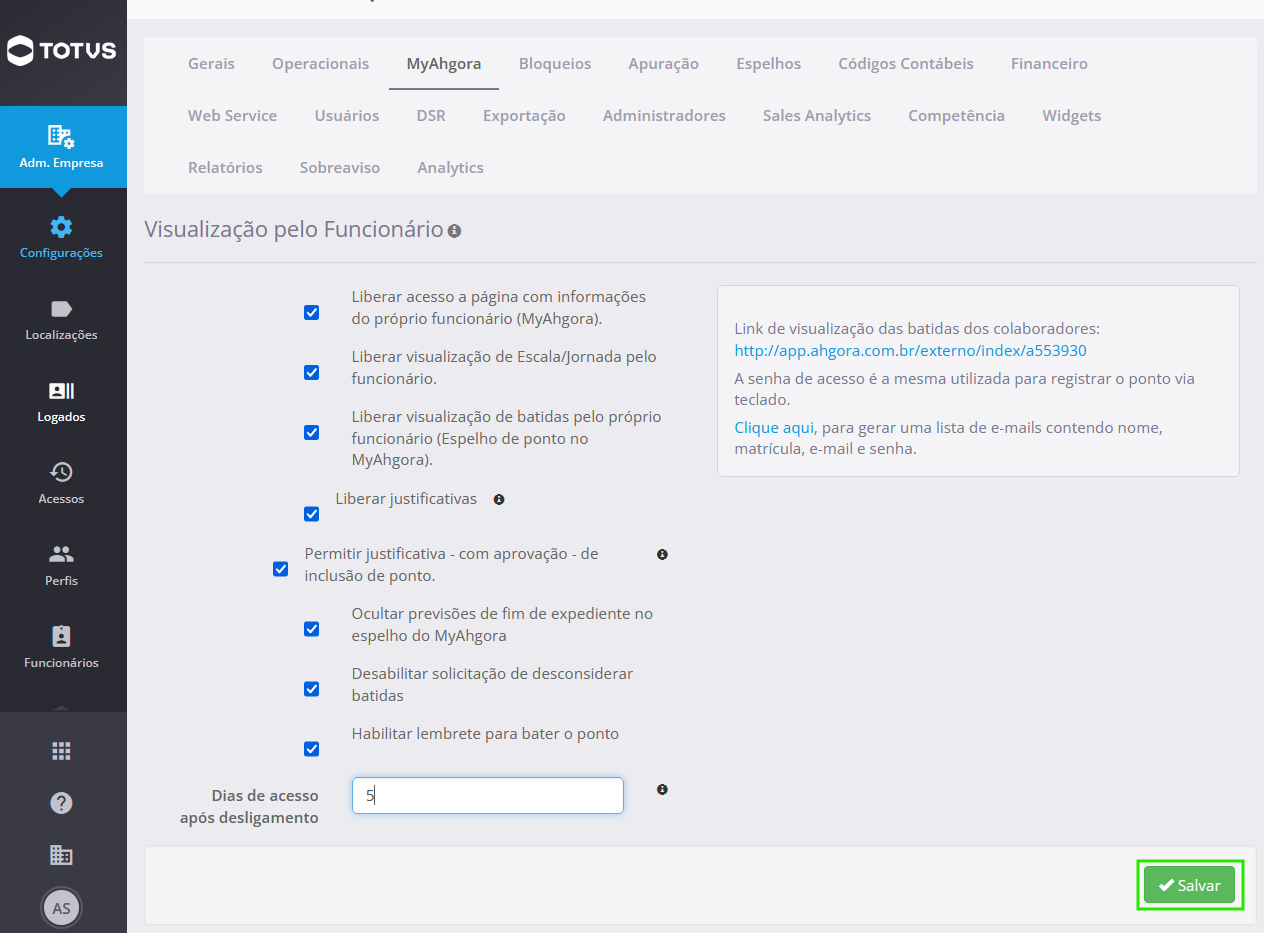Image resolution: width=1264 pixels, height=933 pixels.
Task: Click the help question mark icon
Action: pyautogui.click(x=62, y=803)
